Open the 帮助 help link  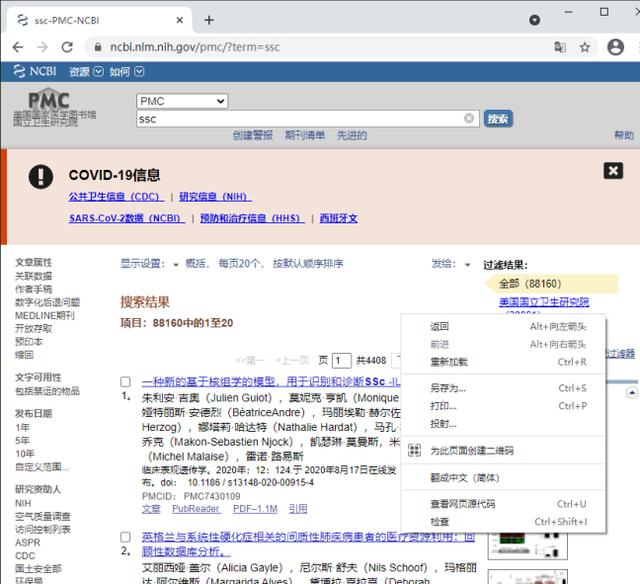click(624, 135)
